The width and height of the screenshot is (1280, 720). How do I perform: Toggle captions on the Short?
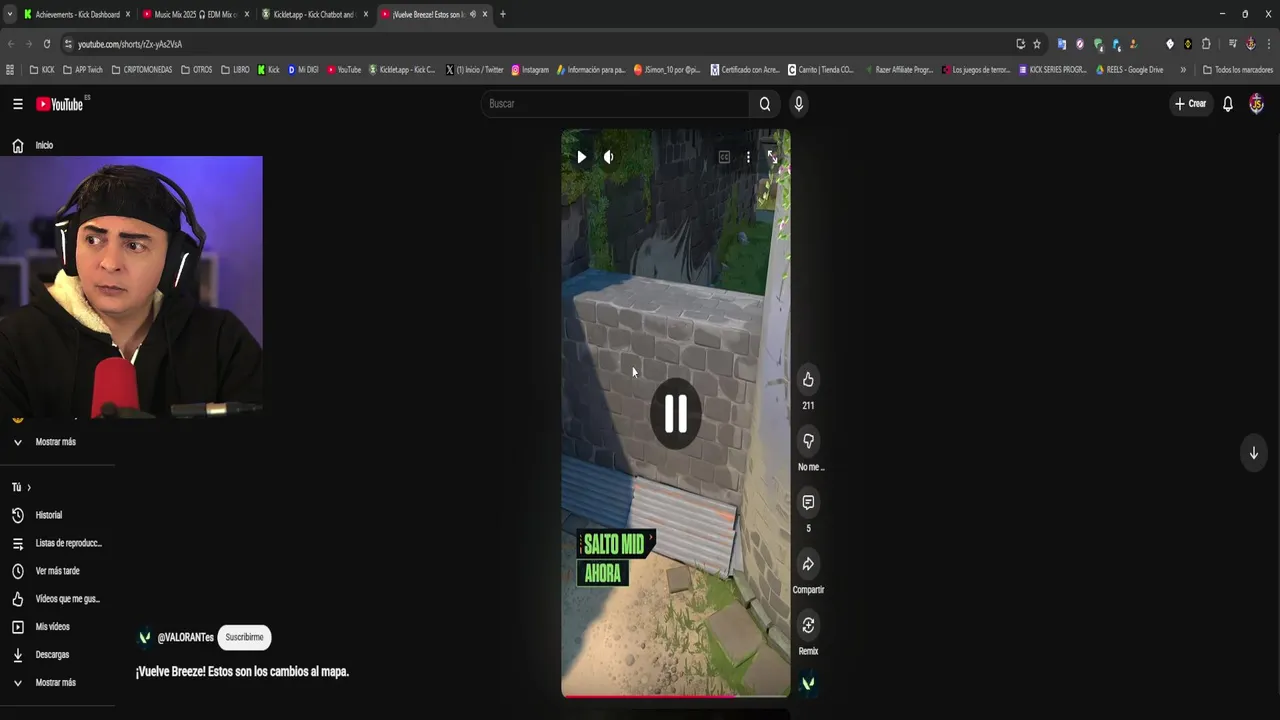coord(724,157)
